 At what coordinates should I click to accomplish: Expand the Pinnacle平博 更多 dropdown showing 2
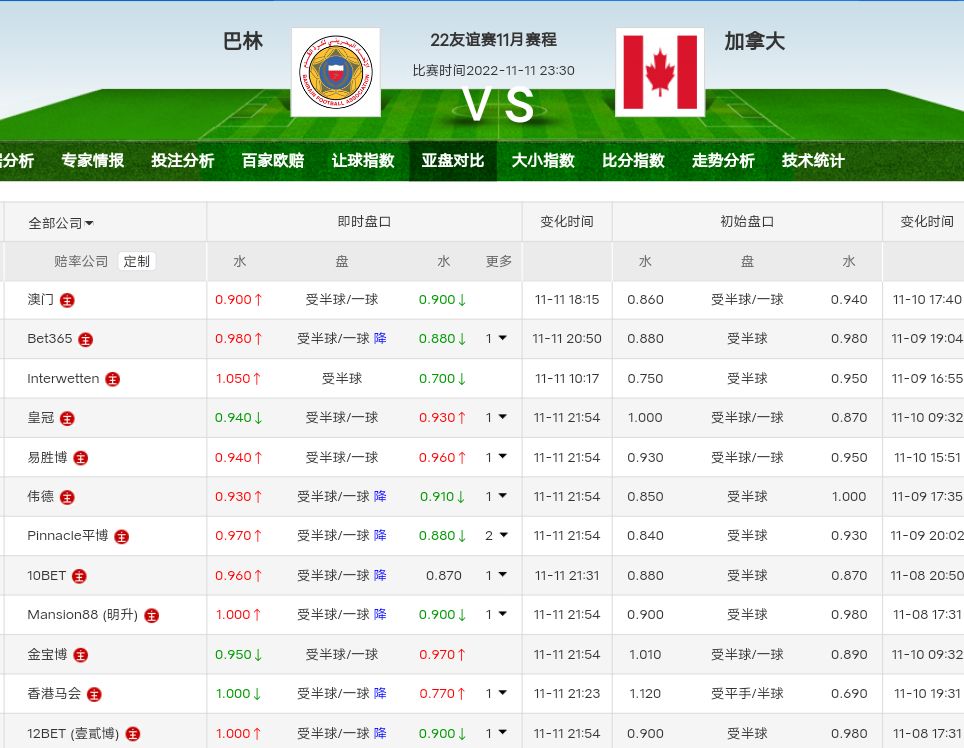tap(496, 536)
